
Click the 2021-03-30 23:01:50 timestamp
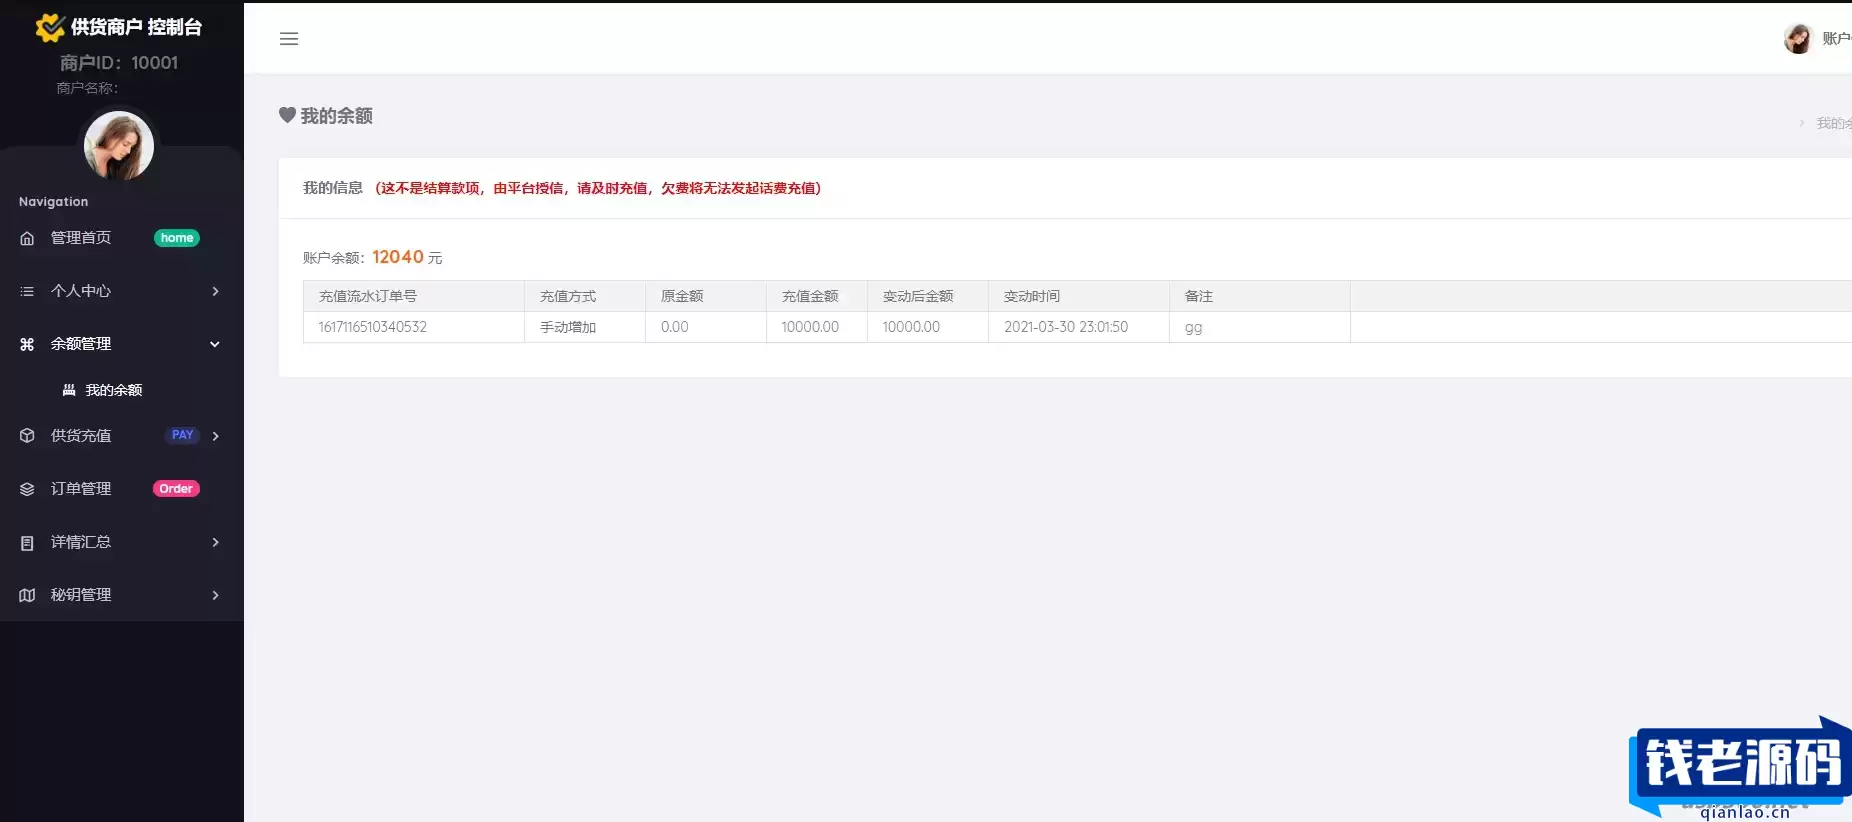point(1066,327)
